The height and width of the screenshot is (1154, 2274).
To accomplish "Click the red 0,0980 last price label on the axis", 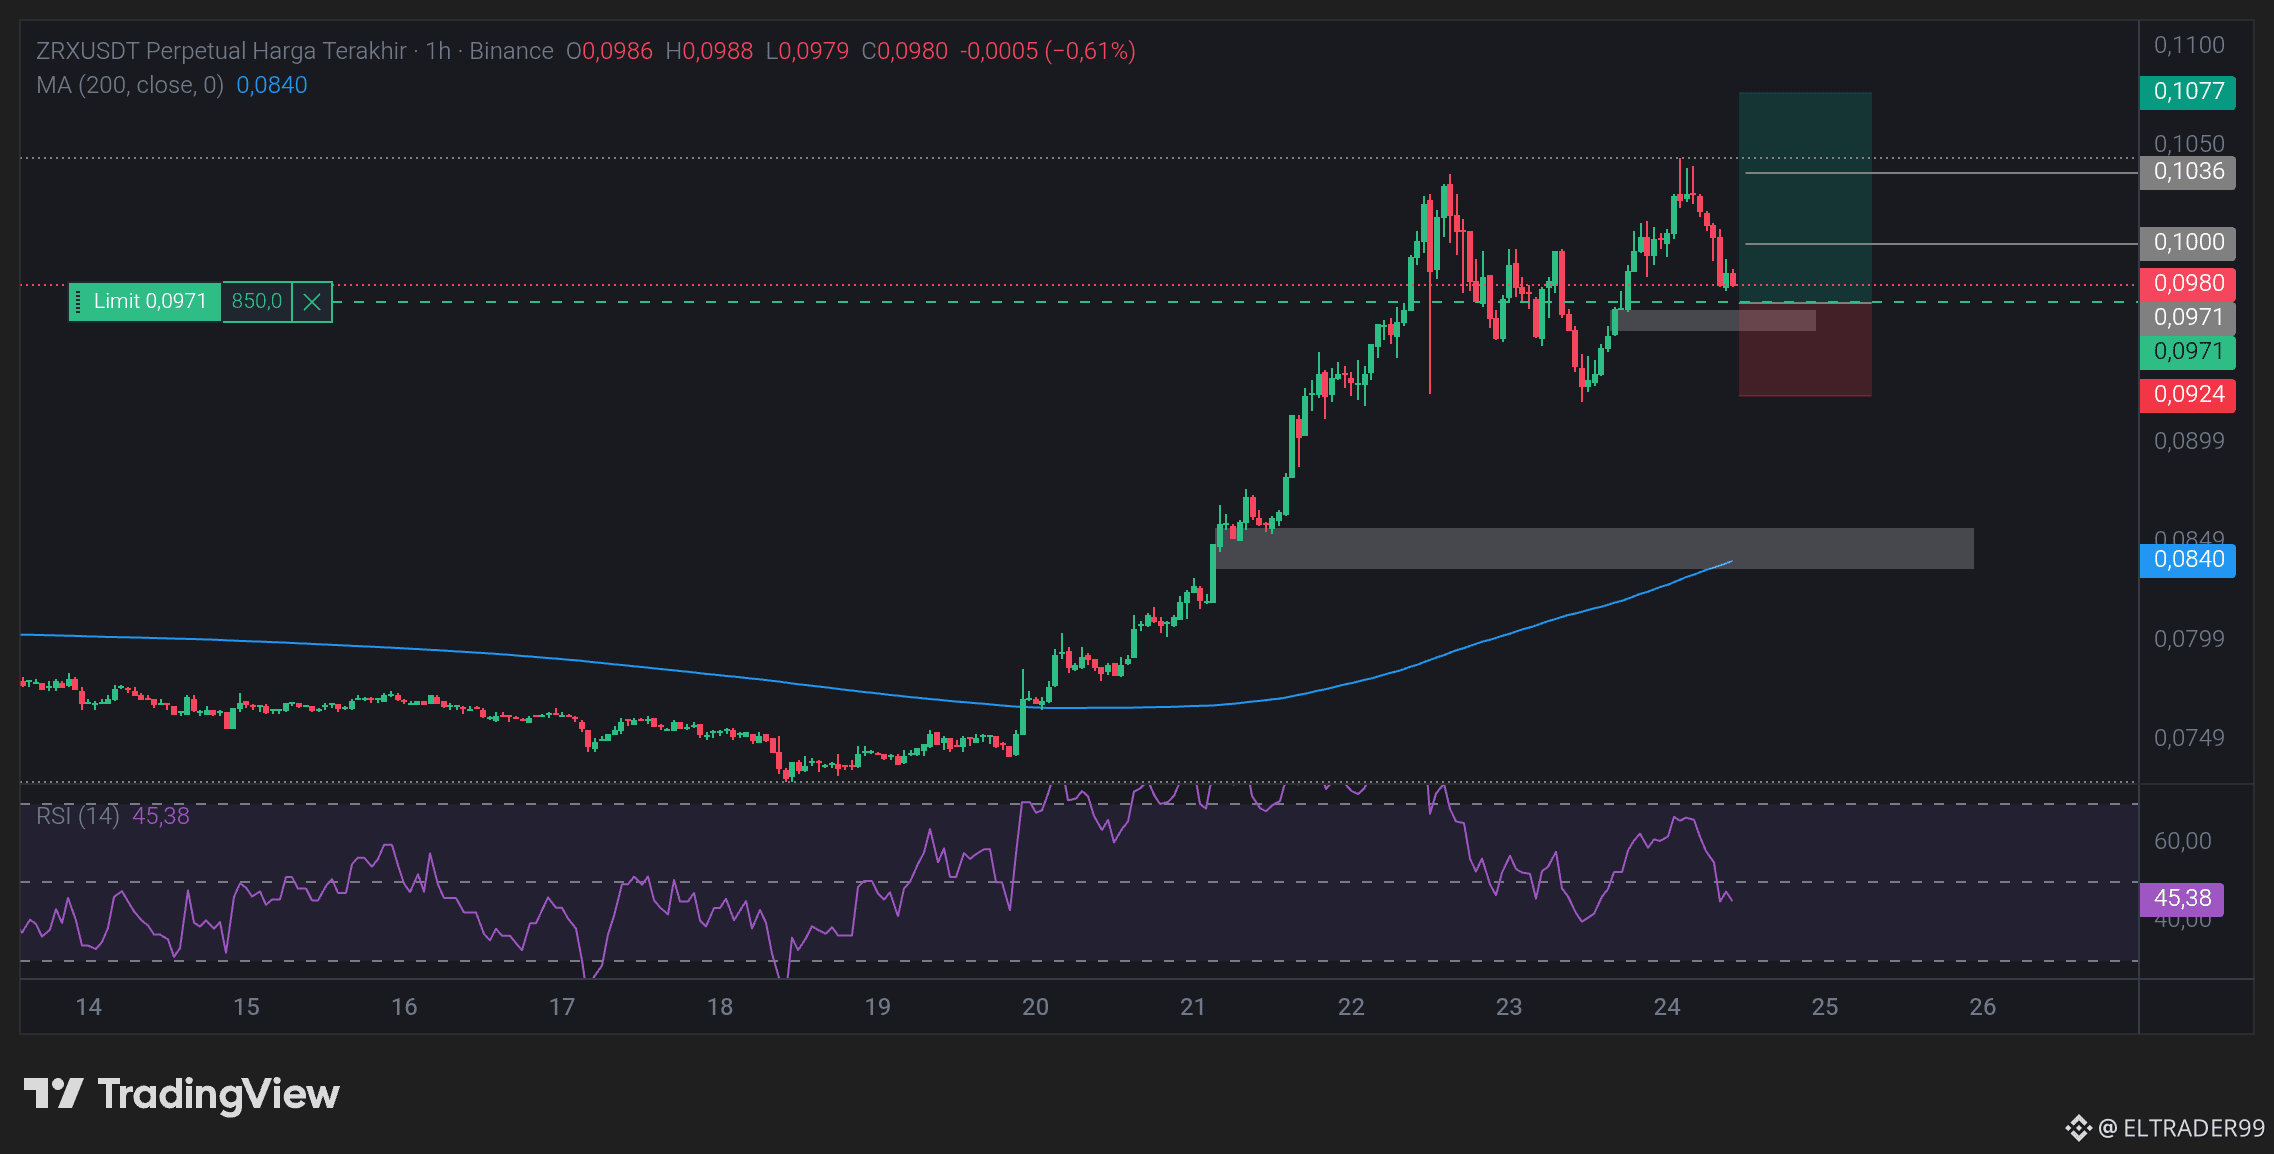I will pyautogui.click(x=2188, y=284).
